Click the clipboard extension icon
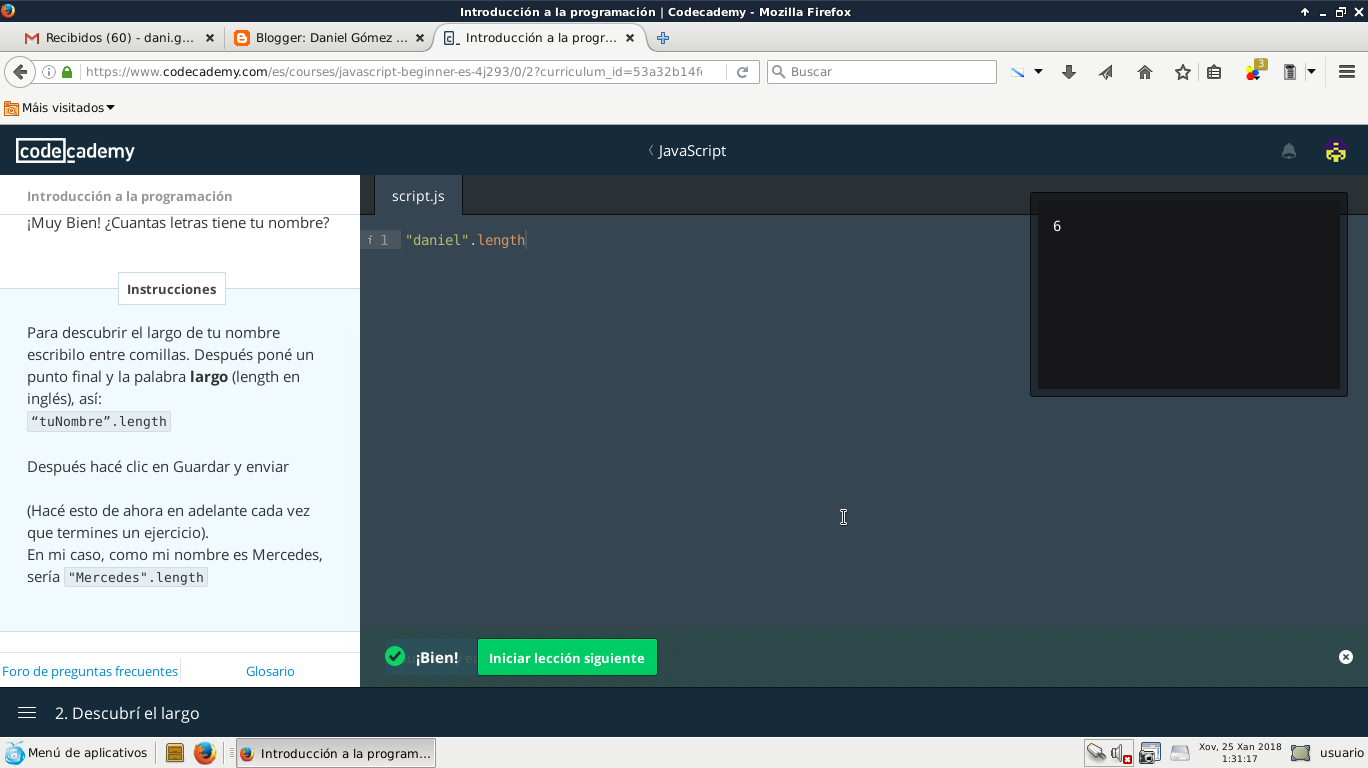This screenshot has width=1368, height=768. (x=1290, y=72)
